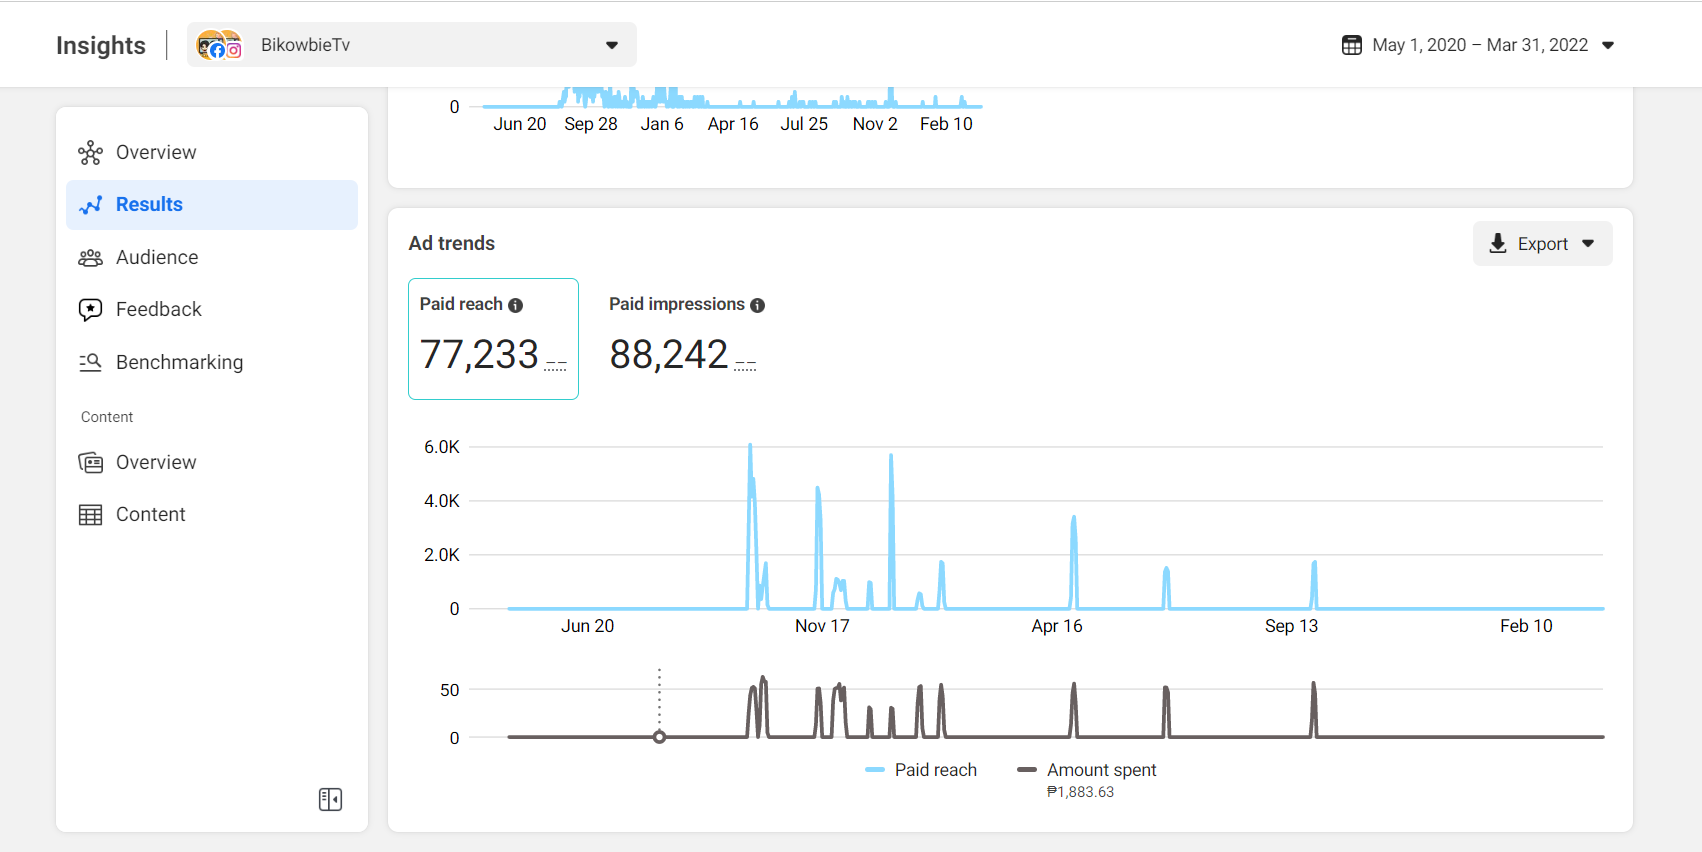Open the Benchmarking search icon
Viewport: 1702px width, 852px height.
[x=90, y=362]
